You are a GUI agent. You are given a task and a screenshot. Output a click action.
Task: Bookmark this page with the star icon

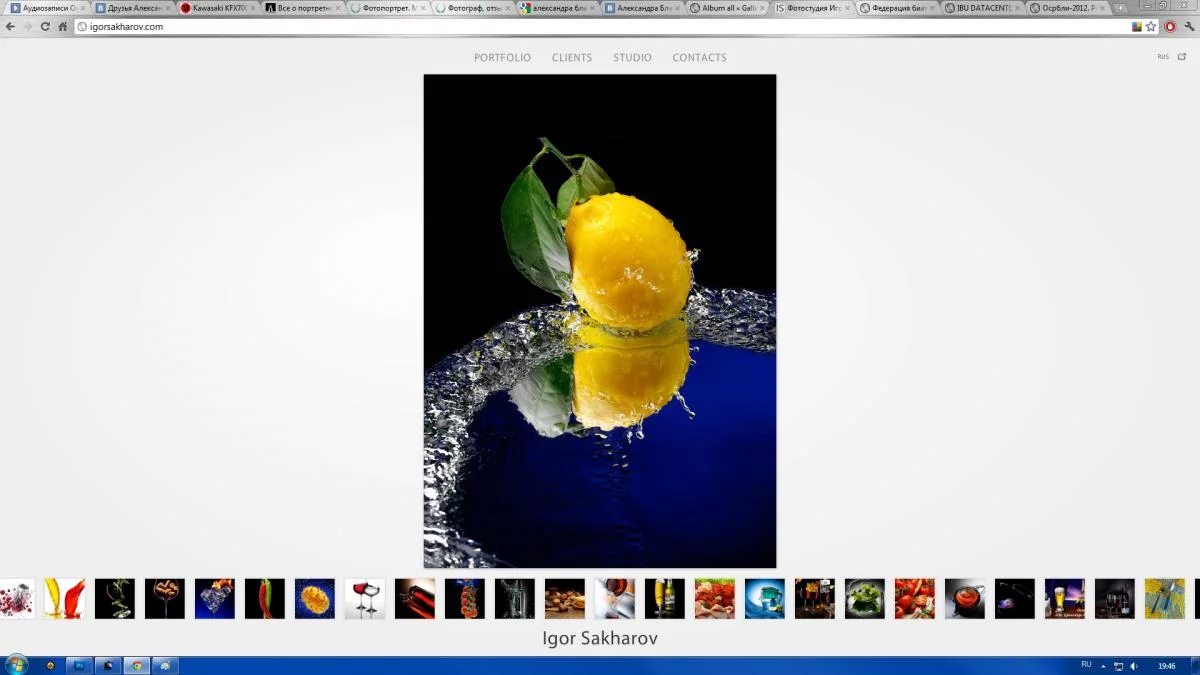[x=1151, y=27]
